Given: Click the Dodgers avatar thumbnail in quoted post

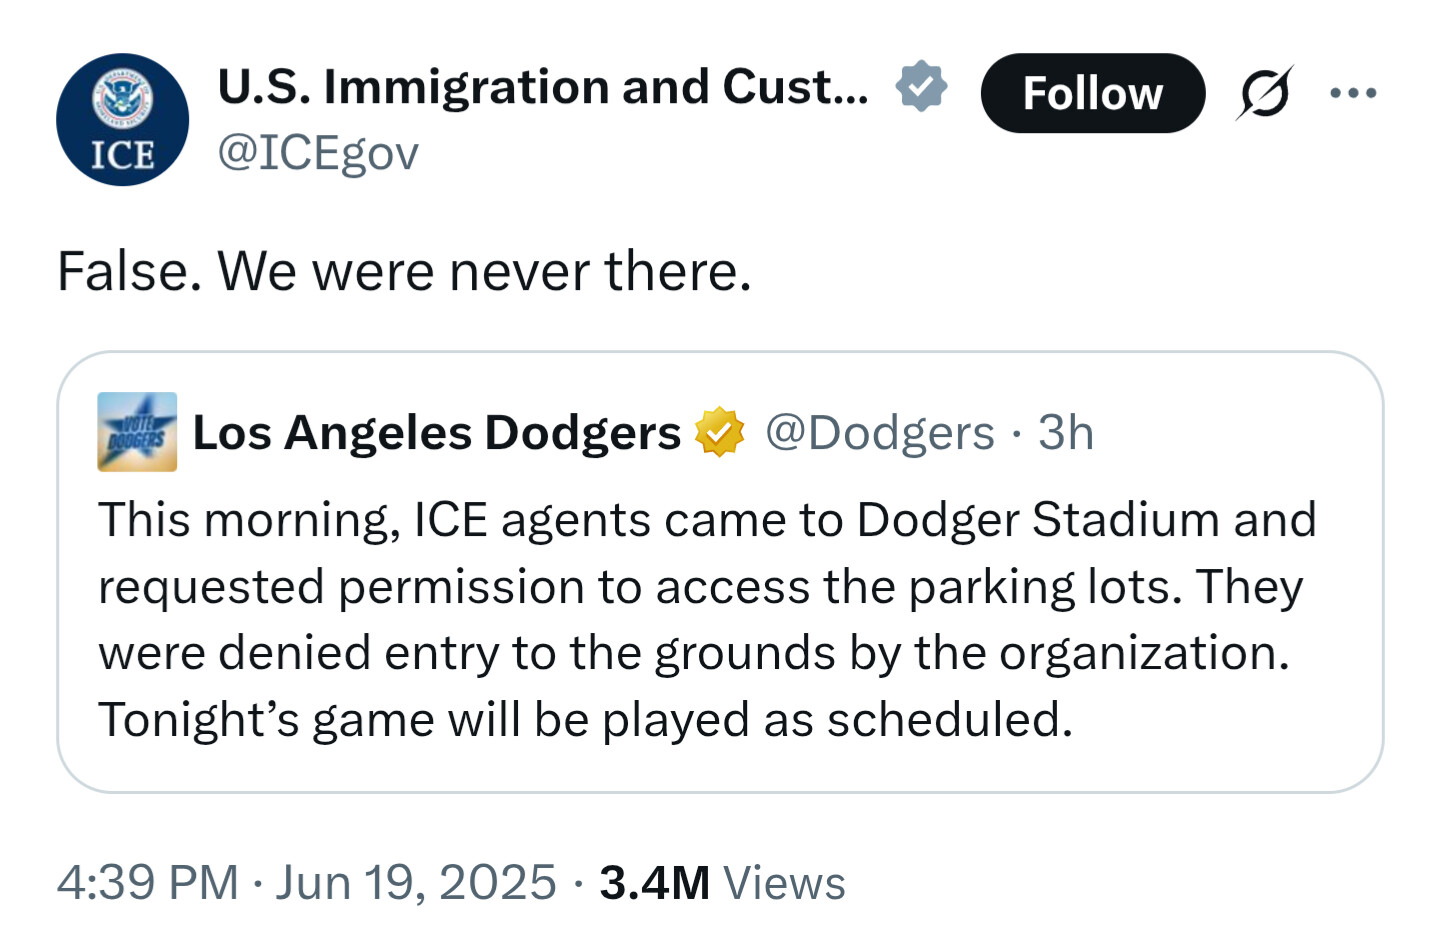Looking at the screenshot, I should [137, 432].
